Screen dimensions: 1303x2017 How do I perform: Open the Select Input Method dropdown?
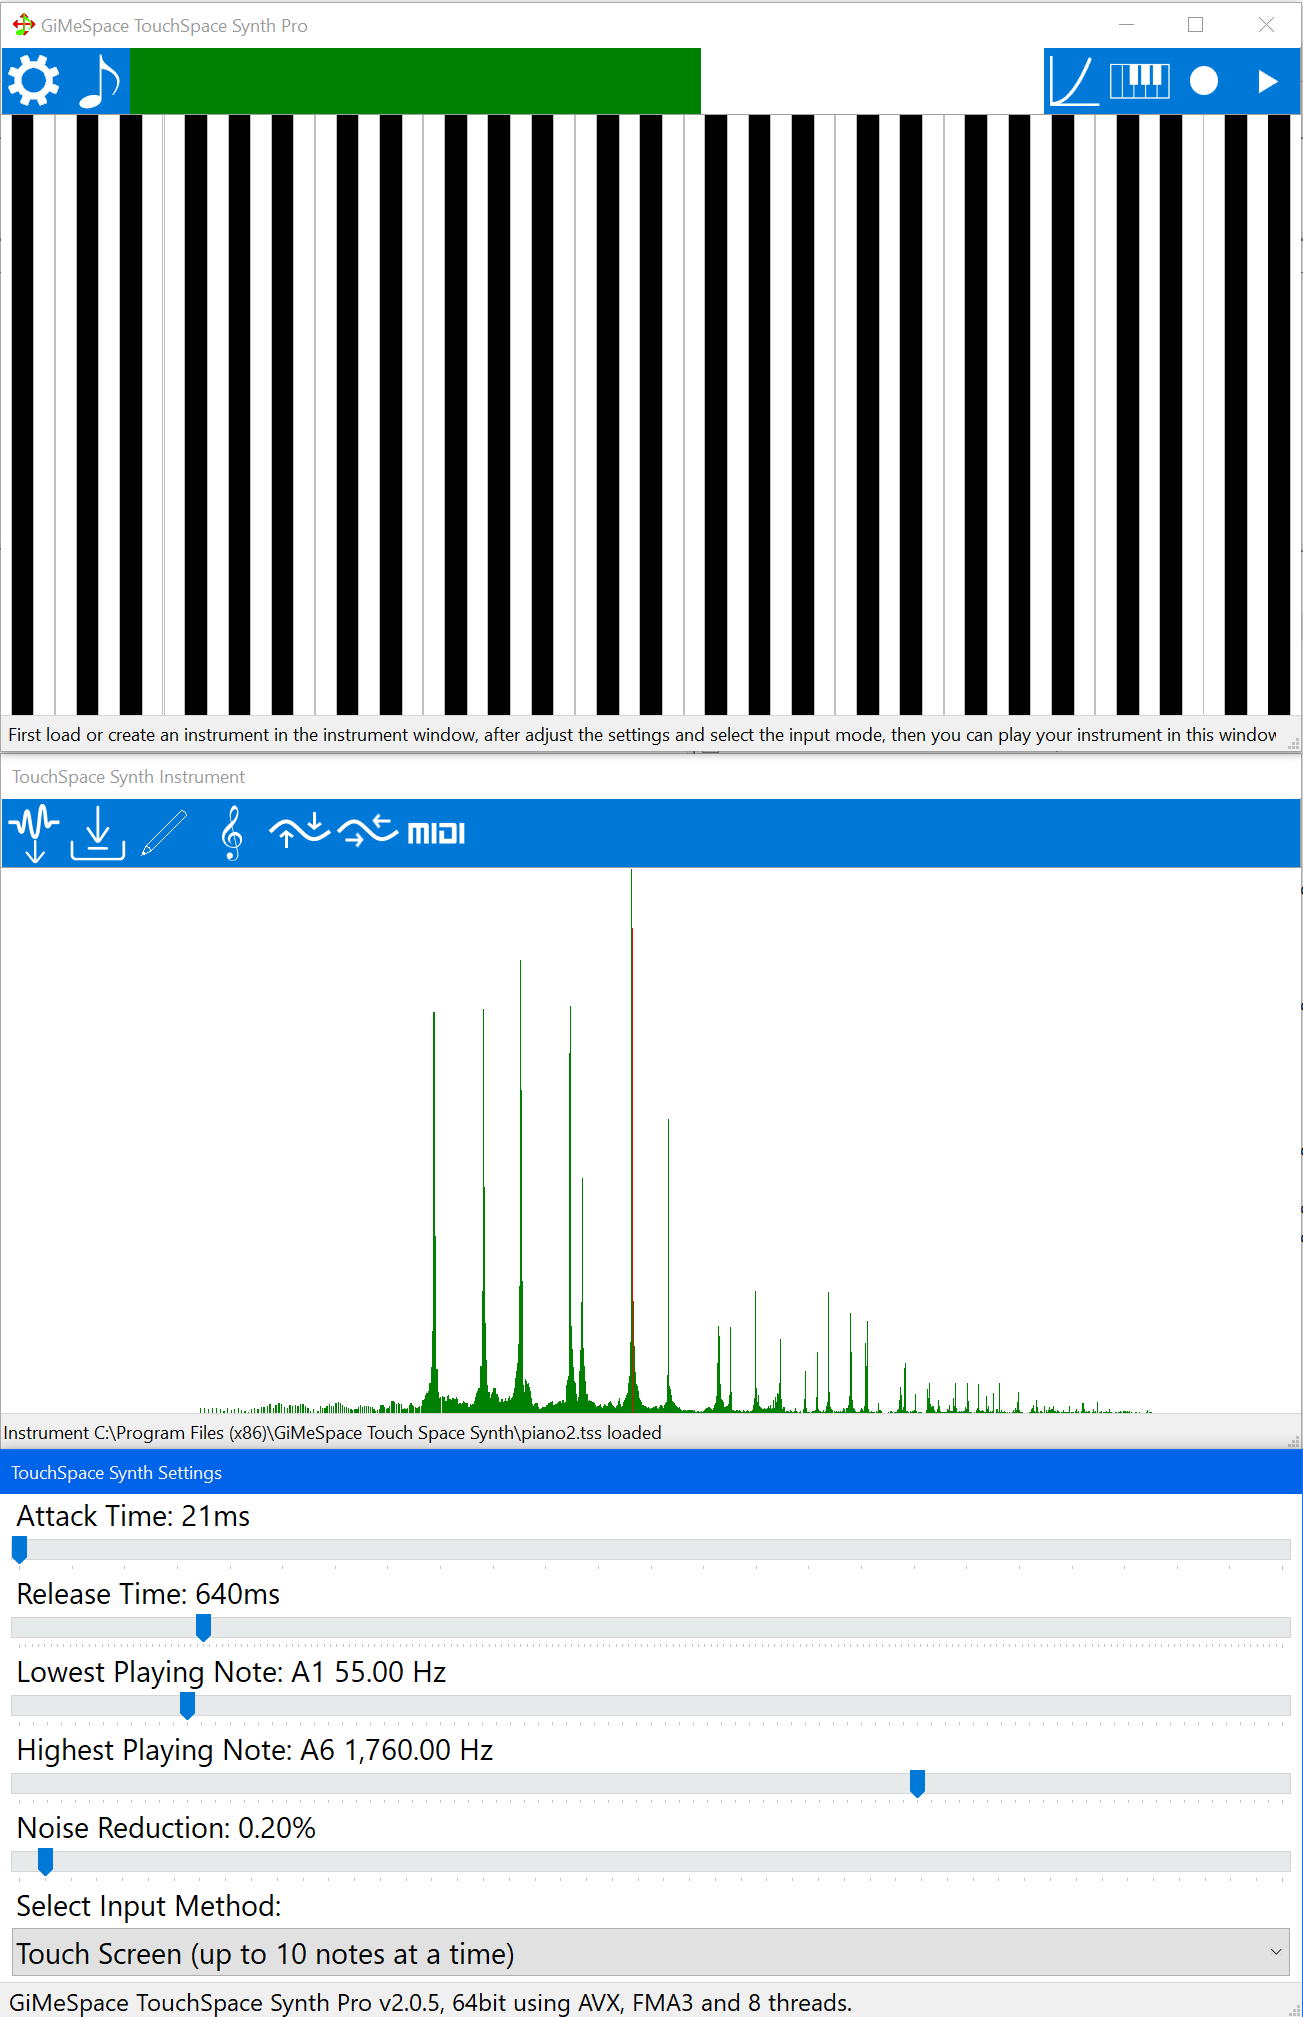tap(650, 1953)
